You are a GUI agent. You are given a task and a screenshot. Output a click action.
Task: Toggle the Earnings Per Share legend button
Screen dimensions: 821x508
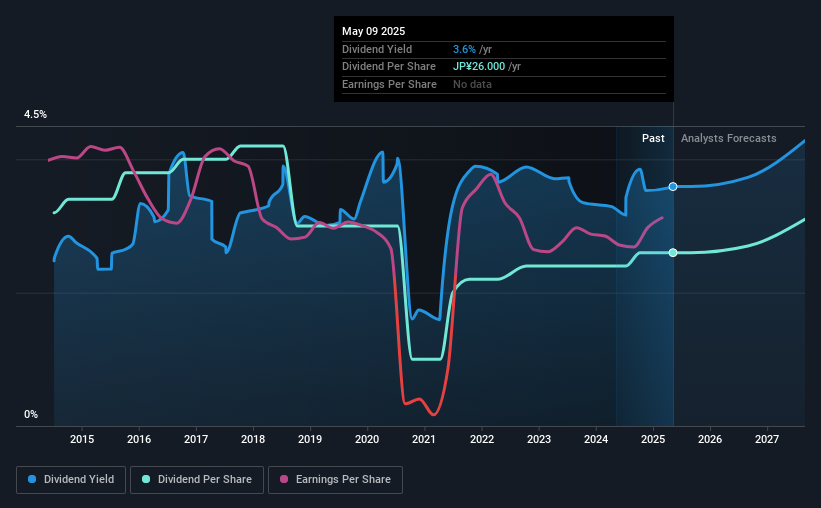click(x=336, y=480)
